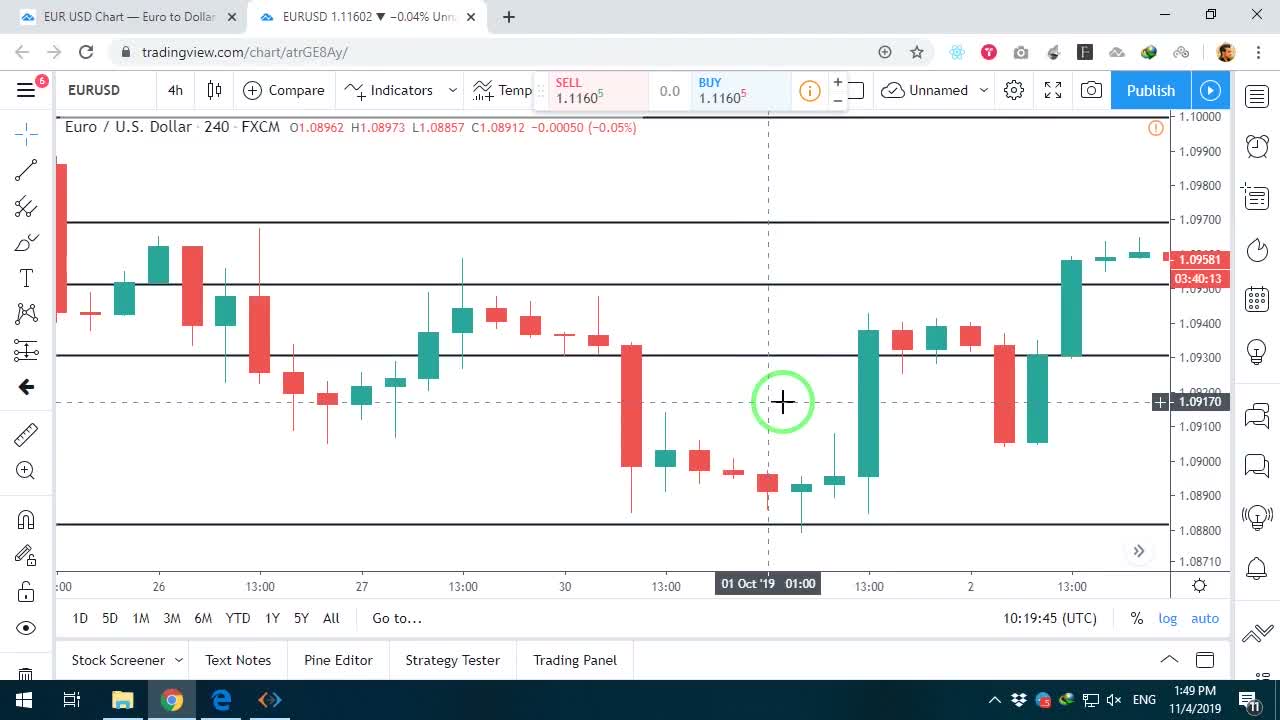Take a chart snapshot with camera icon
The height and width of the screenshot is (720, 1280).
click(x=1091, y=90)
